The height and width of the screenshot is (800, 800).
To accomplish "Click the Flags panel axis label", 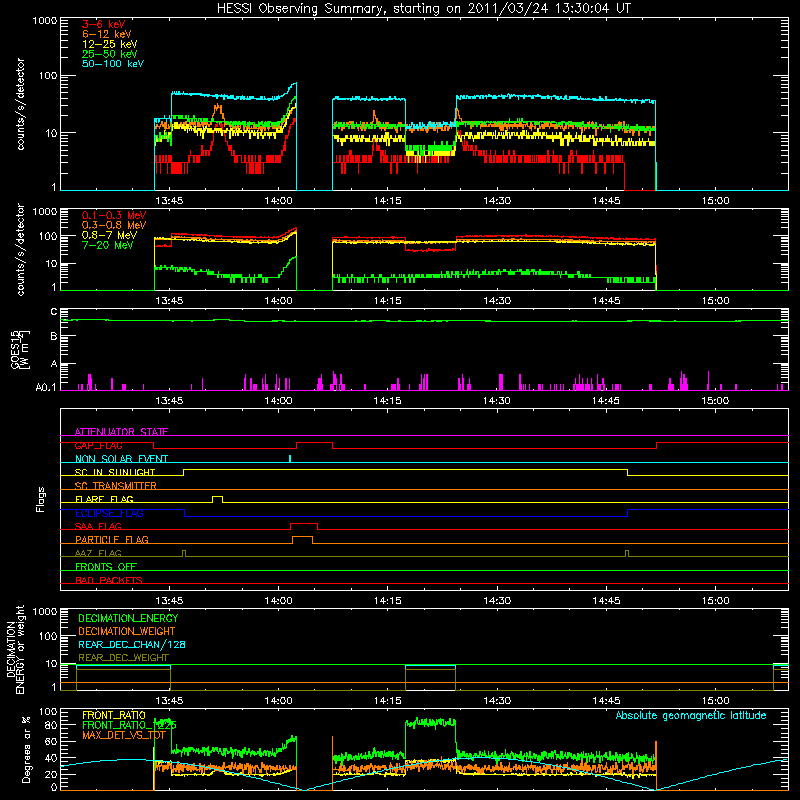I will (x=41, y=499).
